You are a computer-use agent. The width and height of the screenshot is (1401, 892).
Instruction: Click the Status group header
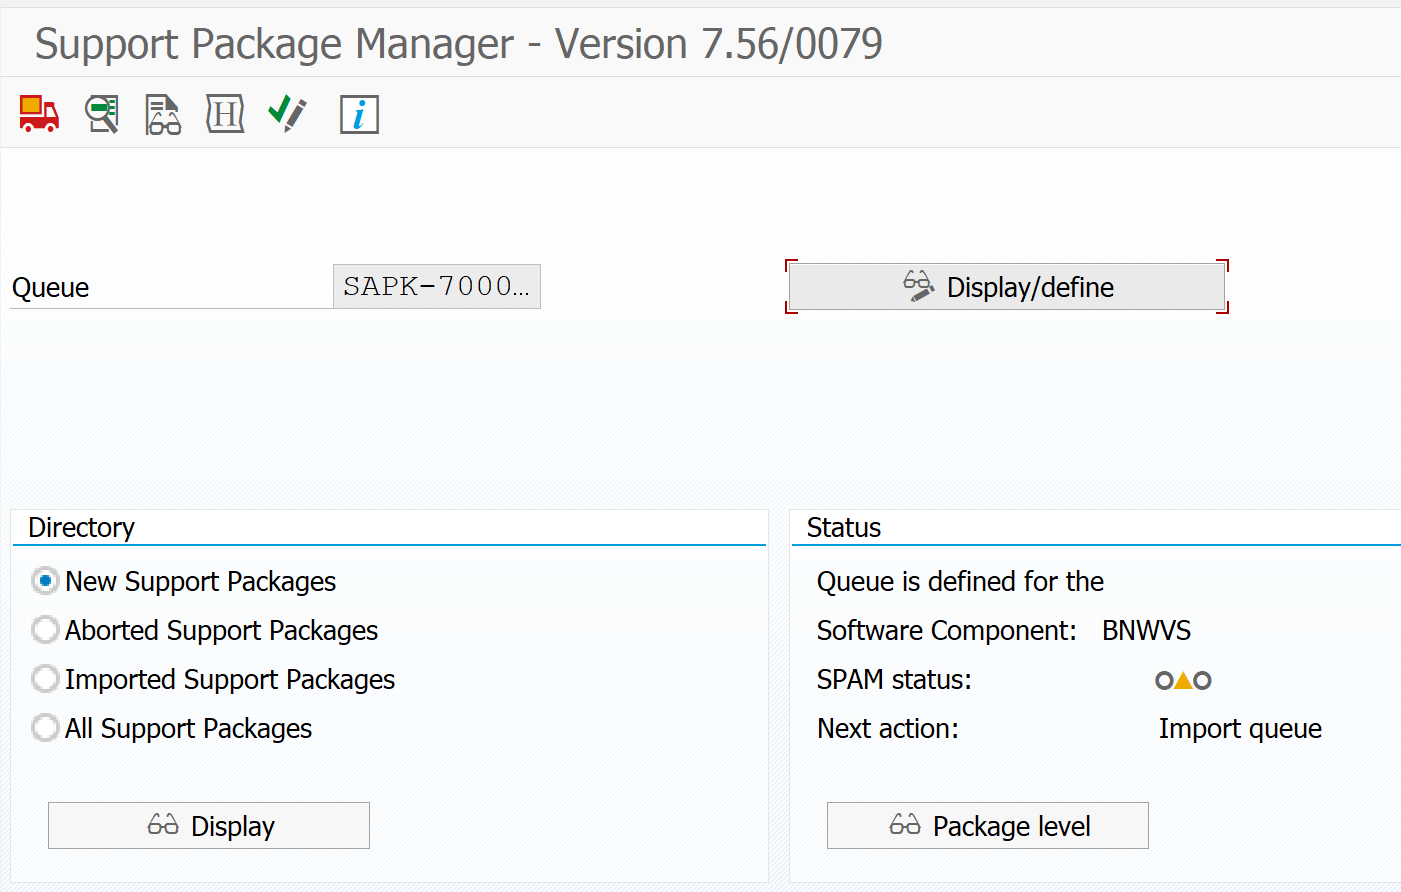[844, 528]
